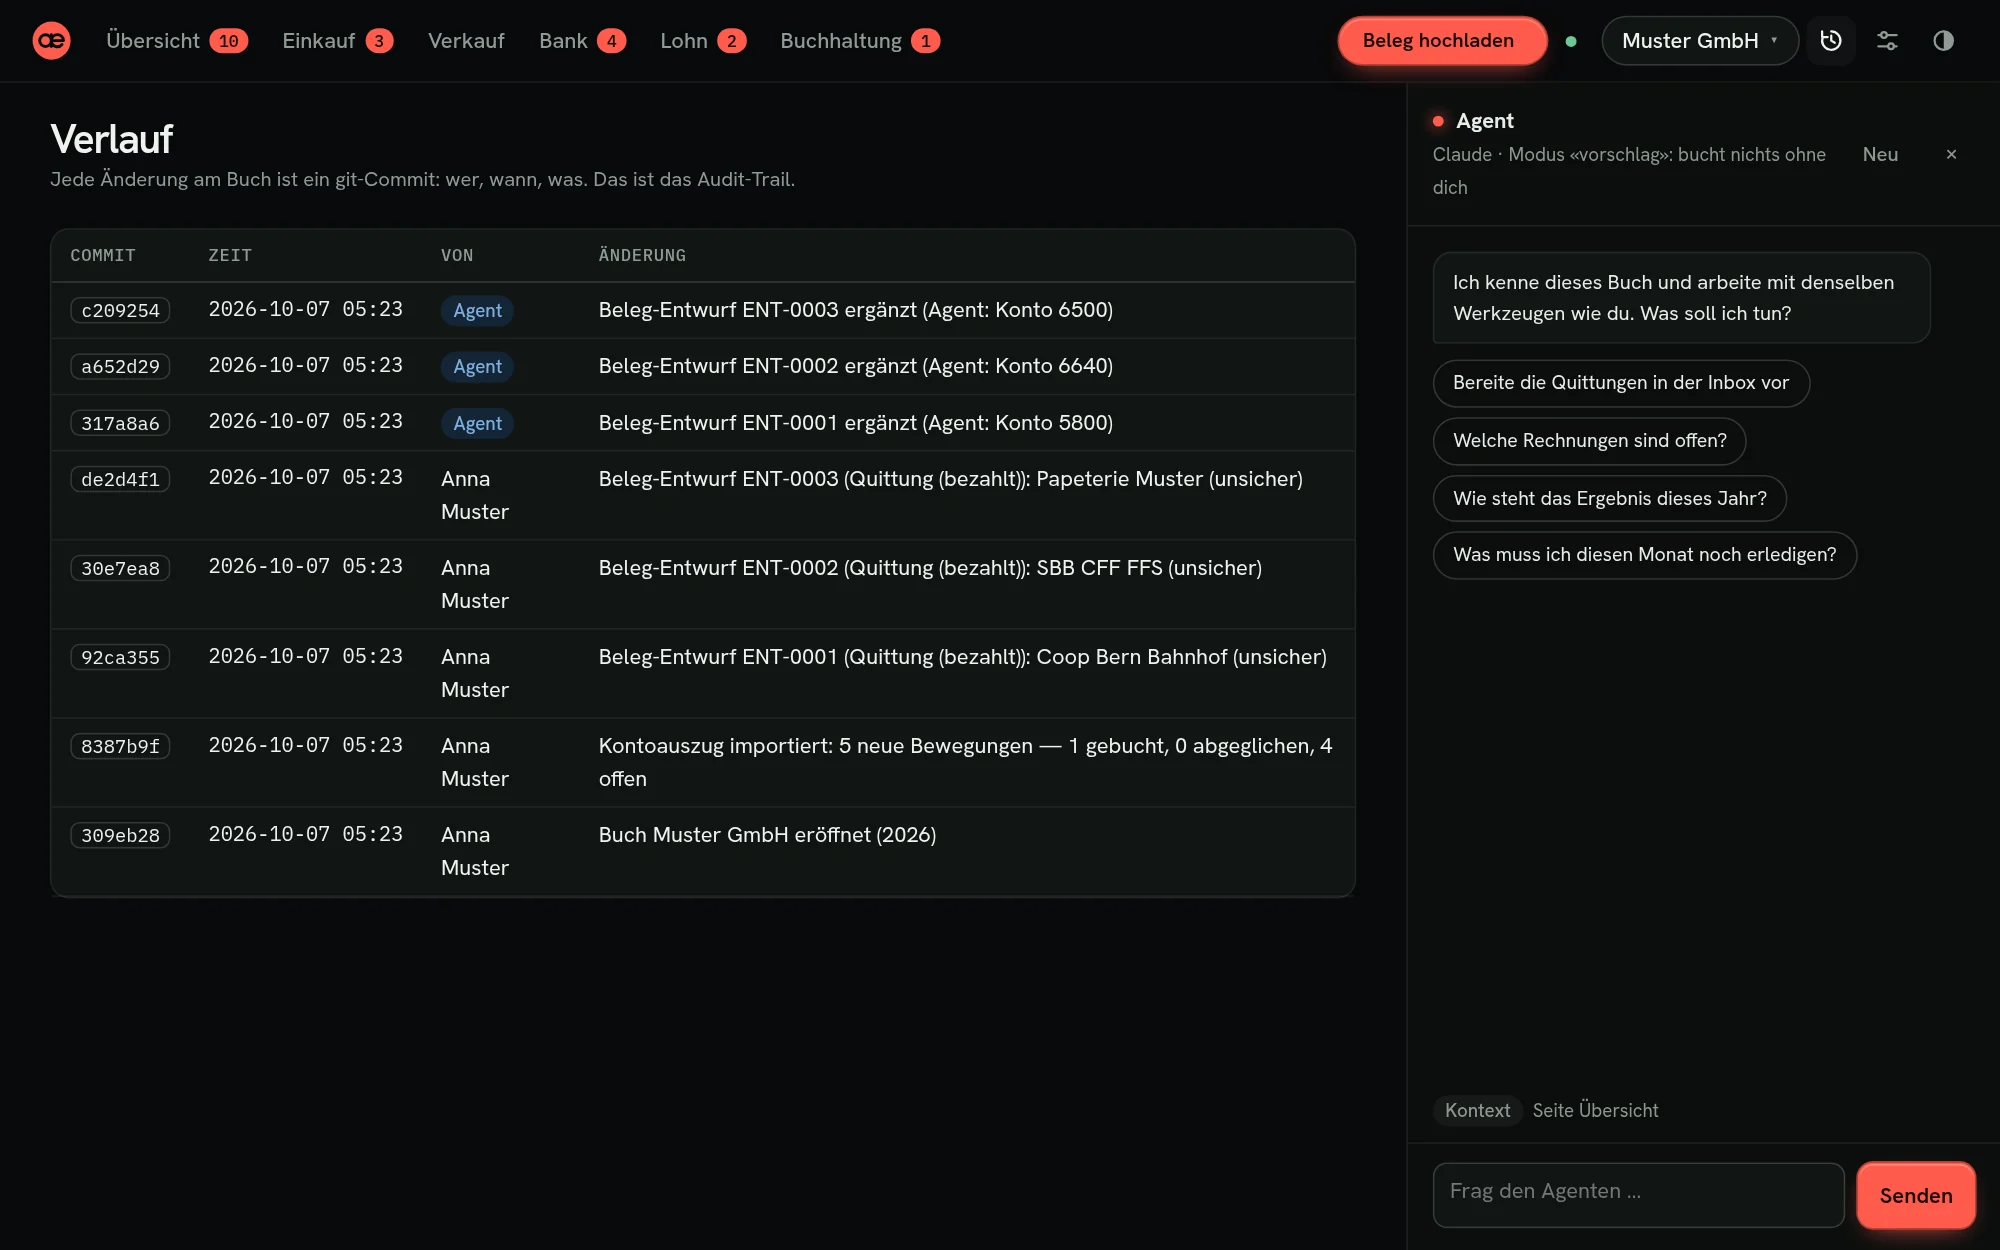Click the Beleg hochladen button
This screenshot has height=1250, width=2000.
[x=1442, y=41]
